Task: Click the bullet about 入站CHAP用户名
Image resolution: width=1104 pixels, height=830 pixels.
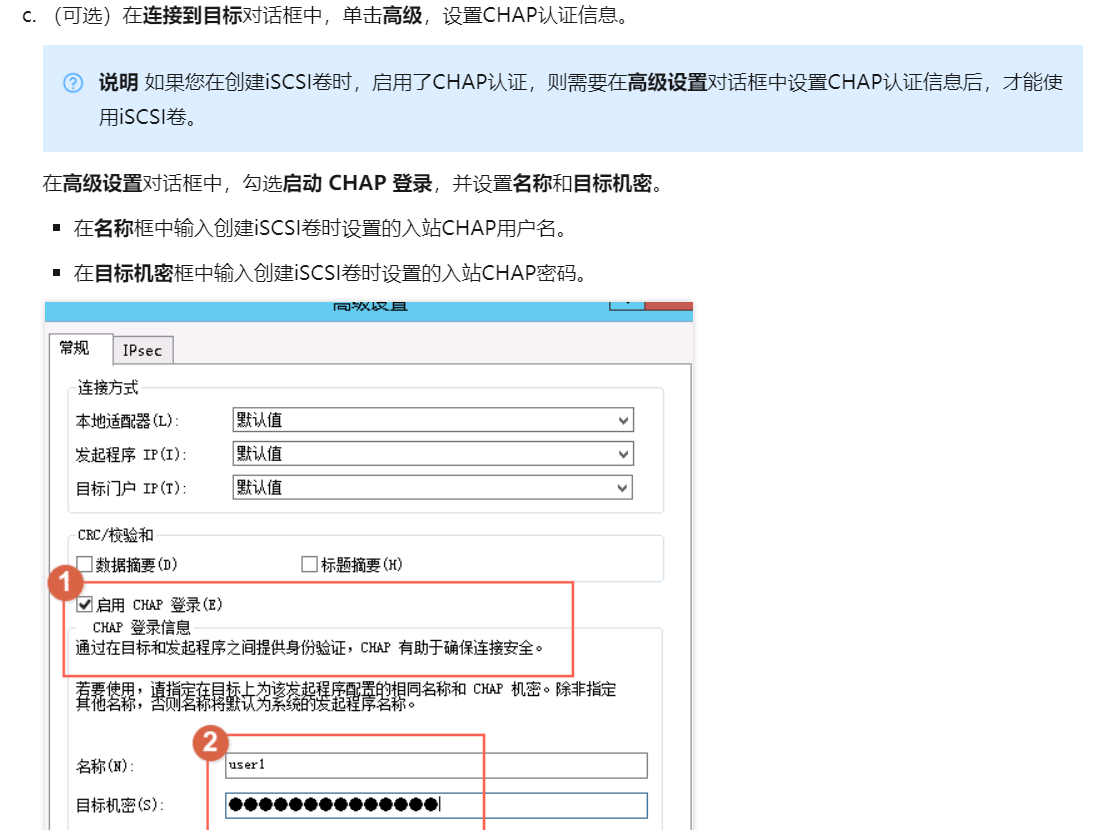Action: click(321, 228)
